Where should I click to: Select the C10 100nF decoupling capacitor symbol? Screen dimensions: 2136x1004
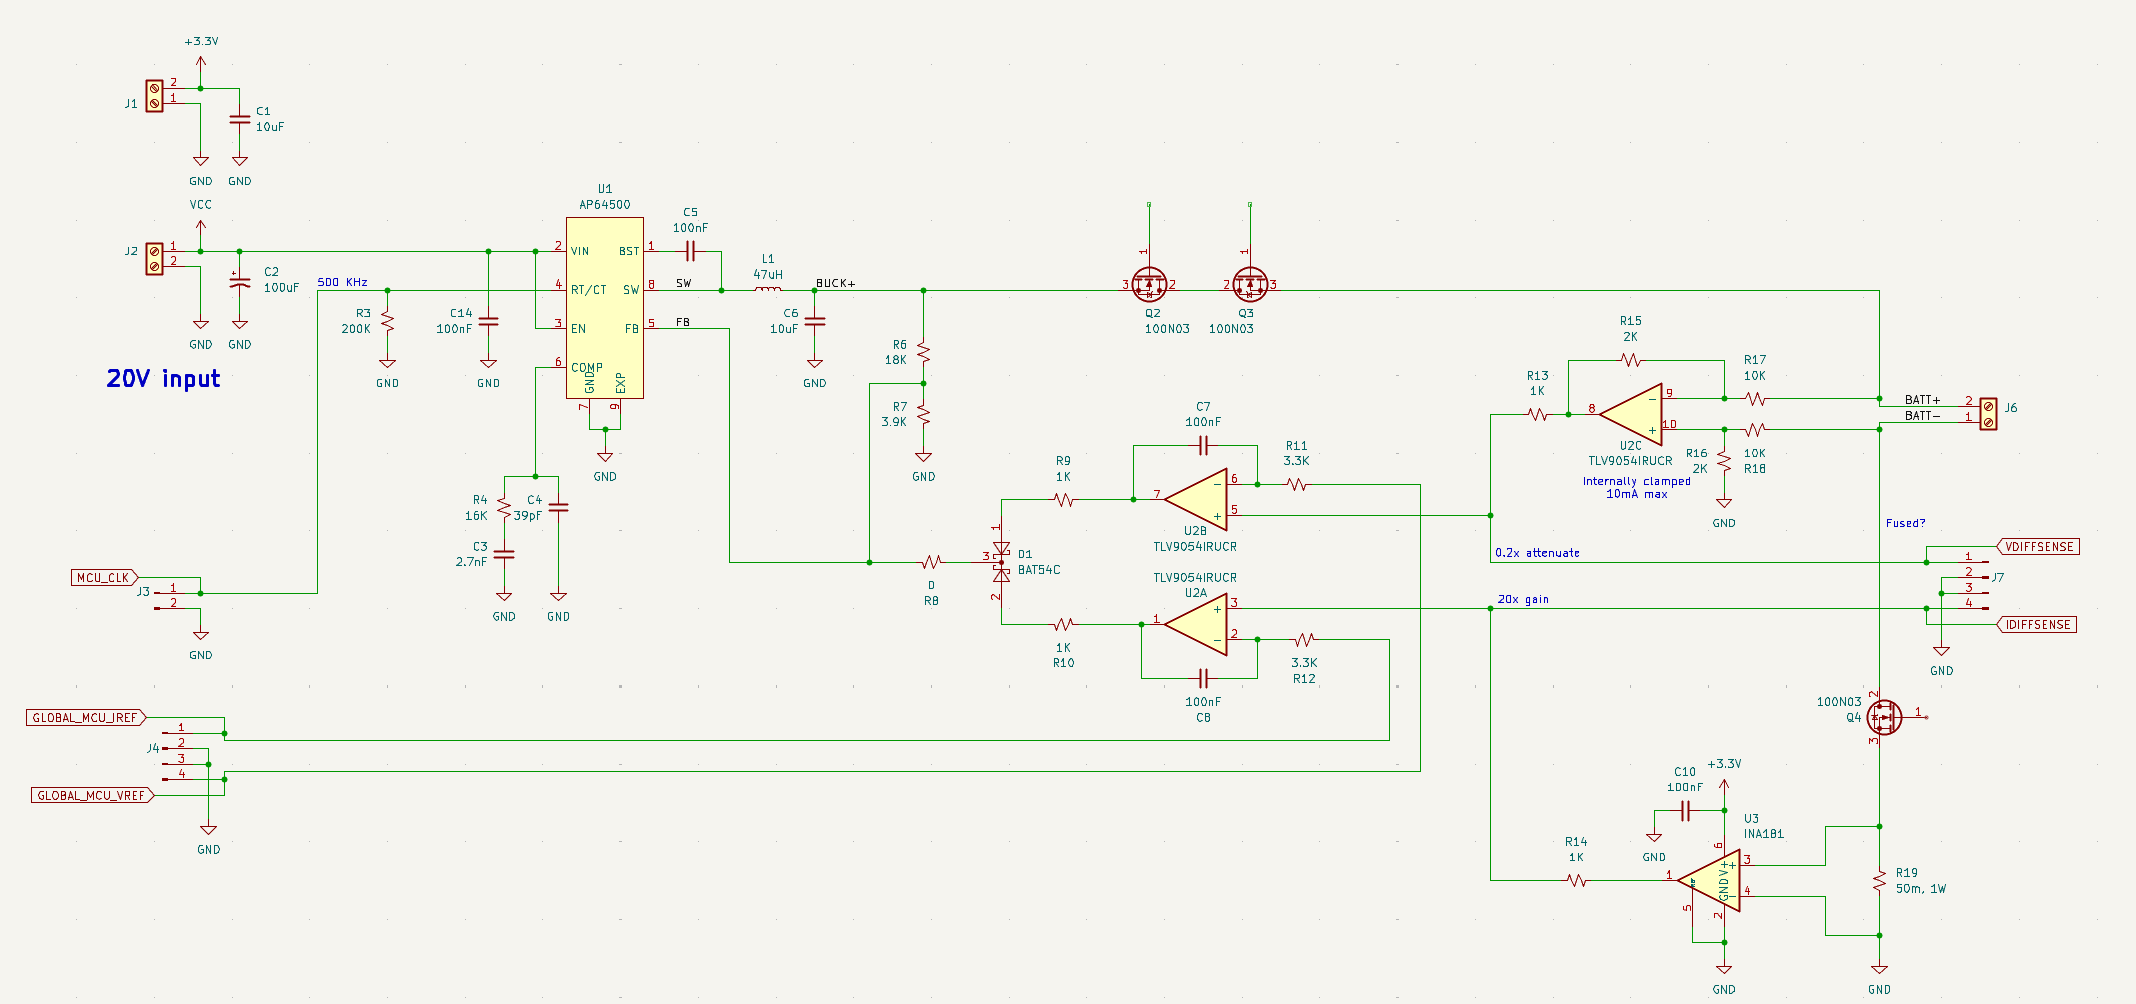click(x=1685, y=810)
